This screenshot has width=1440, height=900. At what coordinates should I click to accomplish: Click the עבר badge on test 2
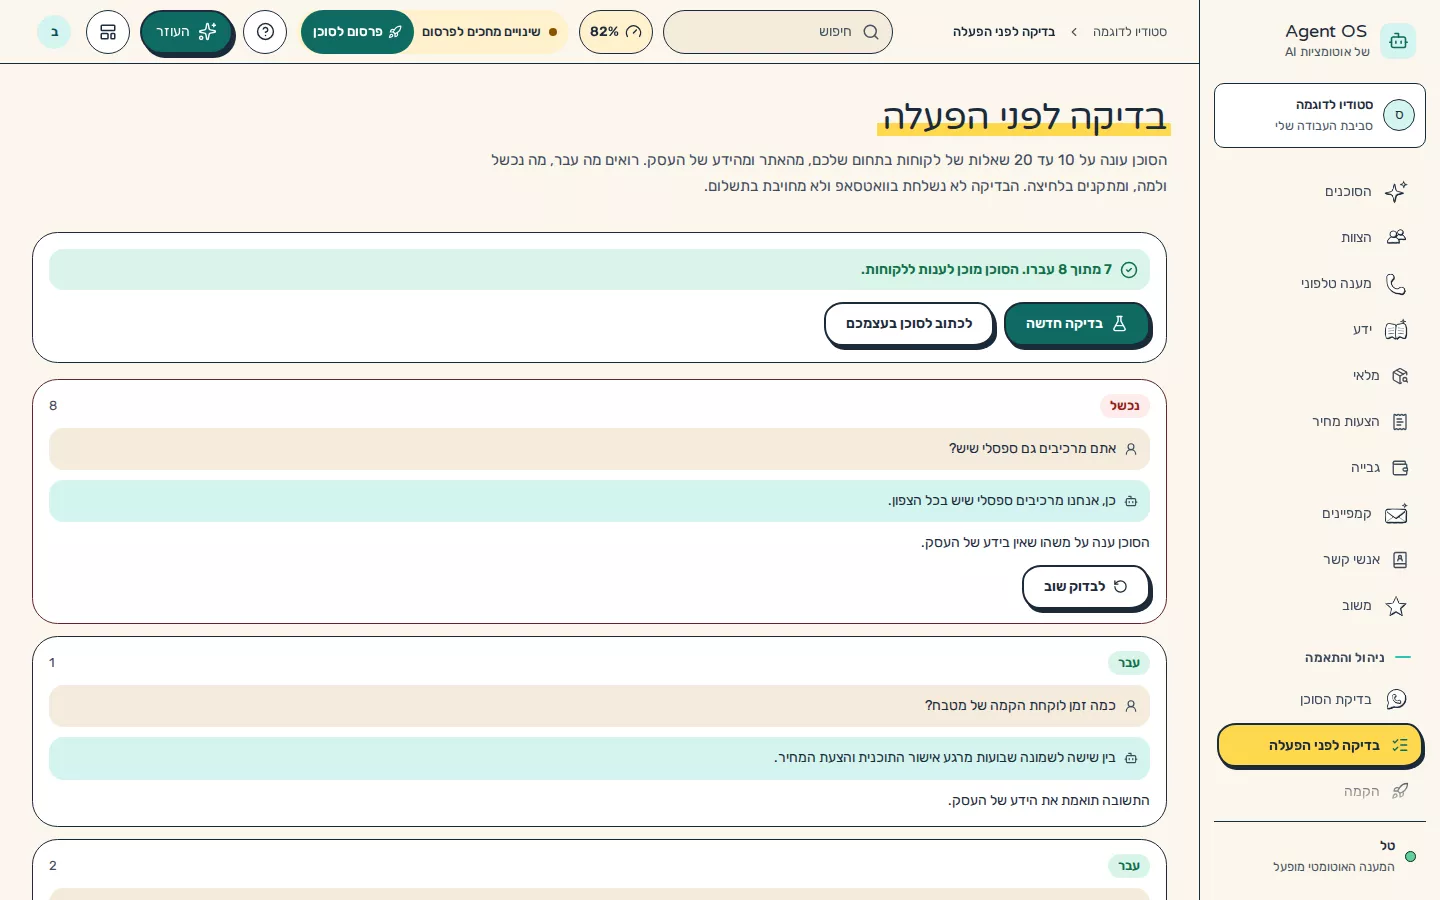tap(1129, 866)
